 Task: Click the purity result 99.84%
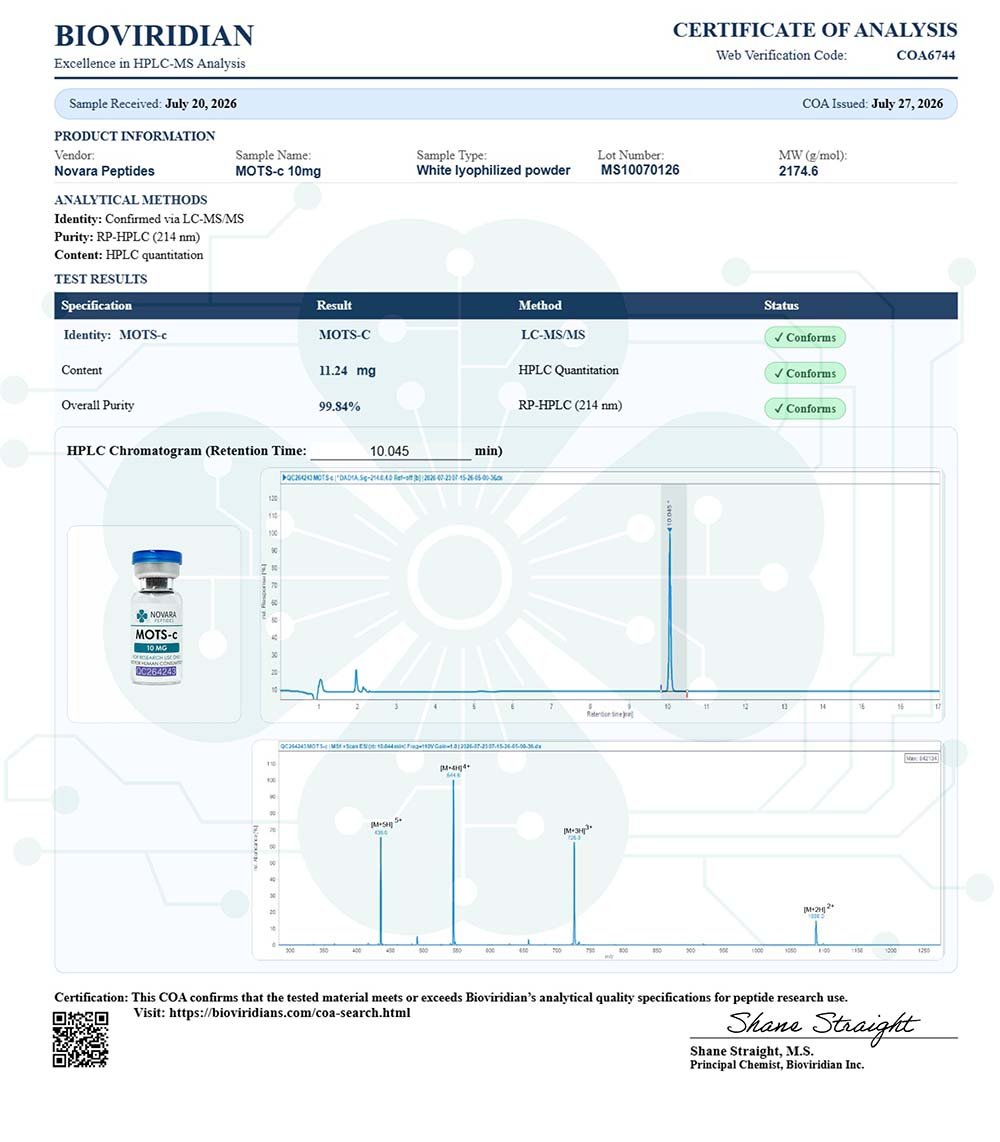click(x=339, y=406)
